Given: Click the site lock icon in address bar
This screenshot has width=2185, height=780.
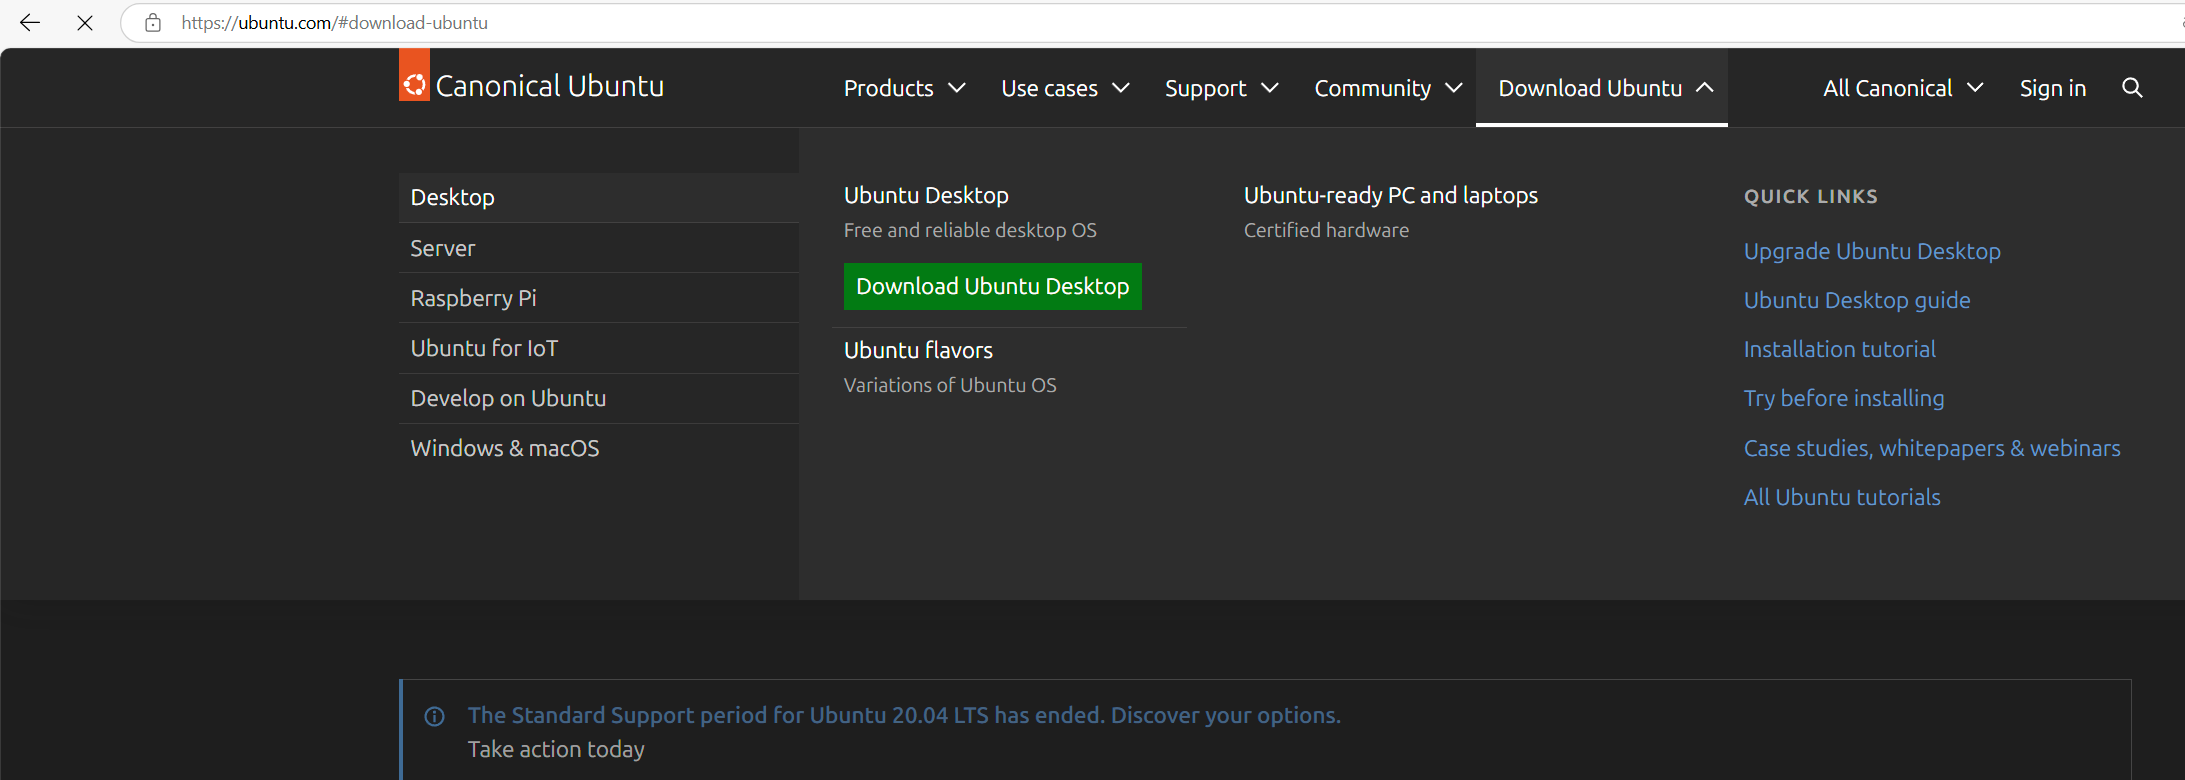Looking at the screenshot, I should point(153,22).
